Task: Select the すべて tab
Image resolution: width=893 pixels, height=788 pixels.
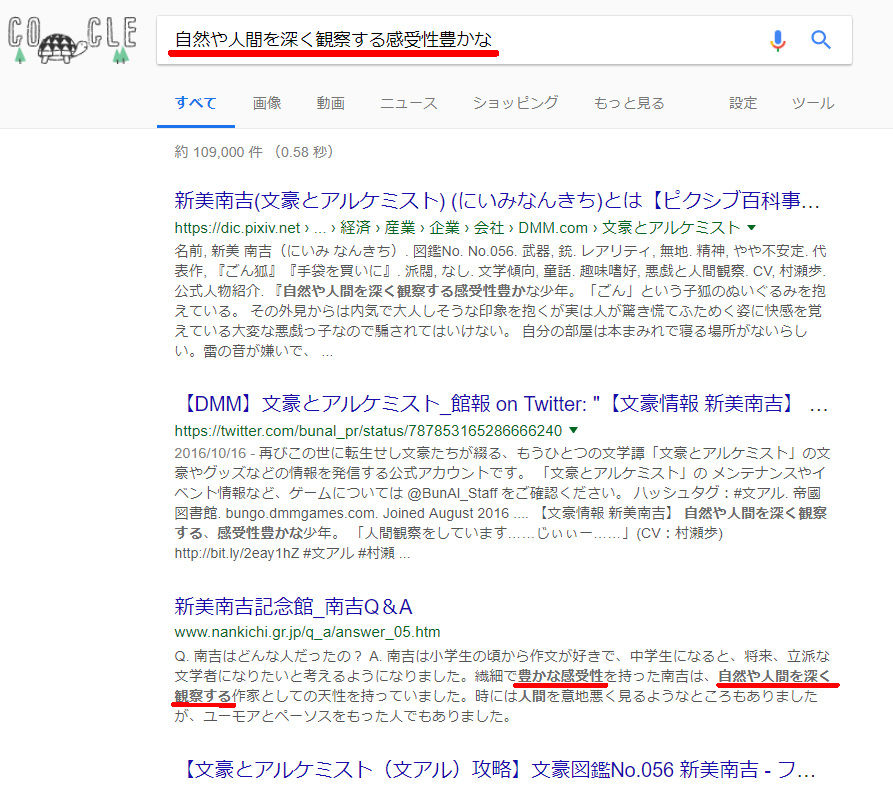Action: (195, 103)
